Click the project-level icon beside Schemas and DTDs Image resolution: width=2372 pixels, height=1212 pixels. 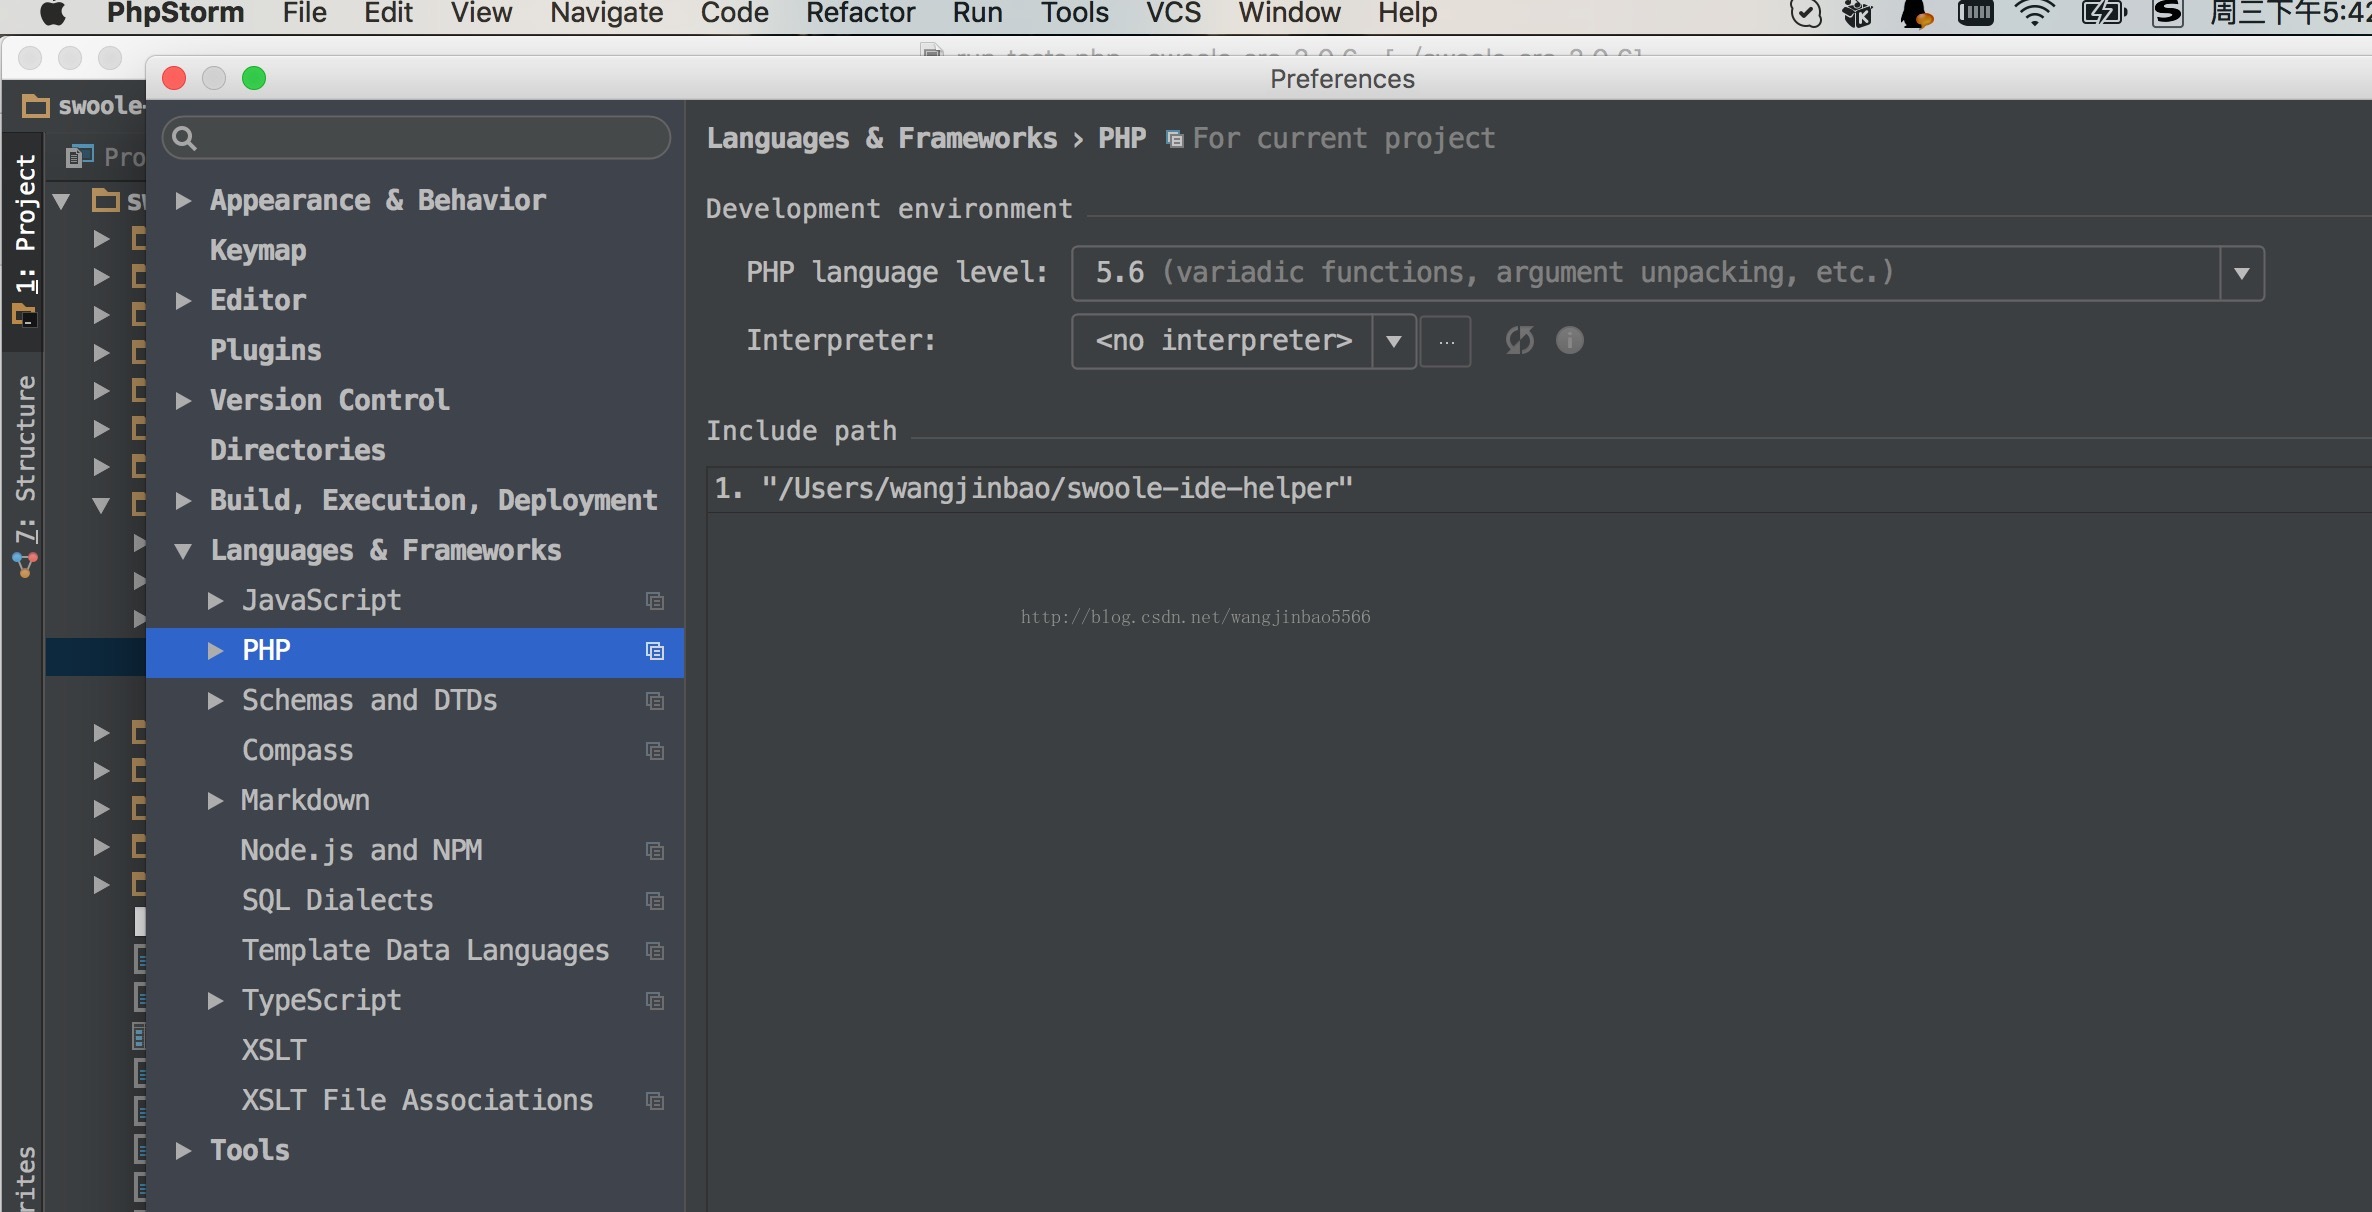tap(655, 701)
